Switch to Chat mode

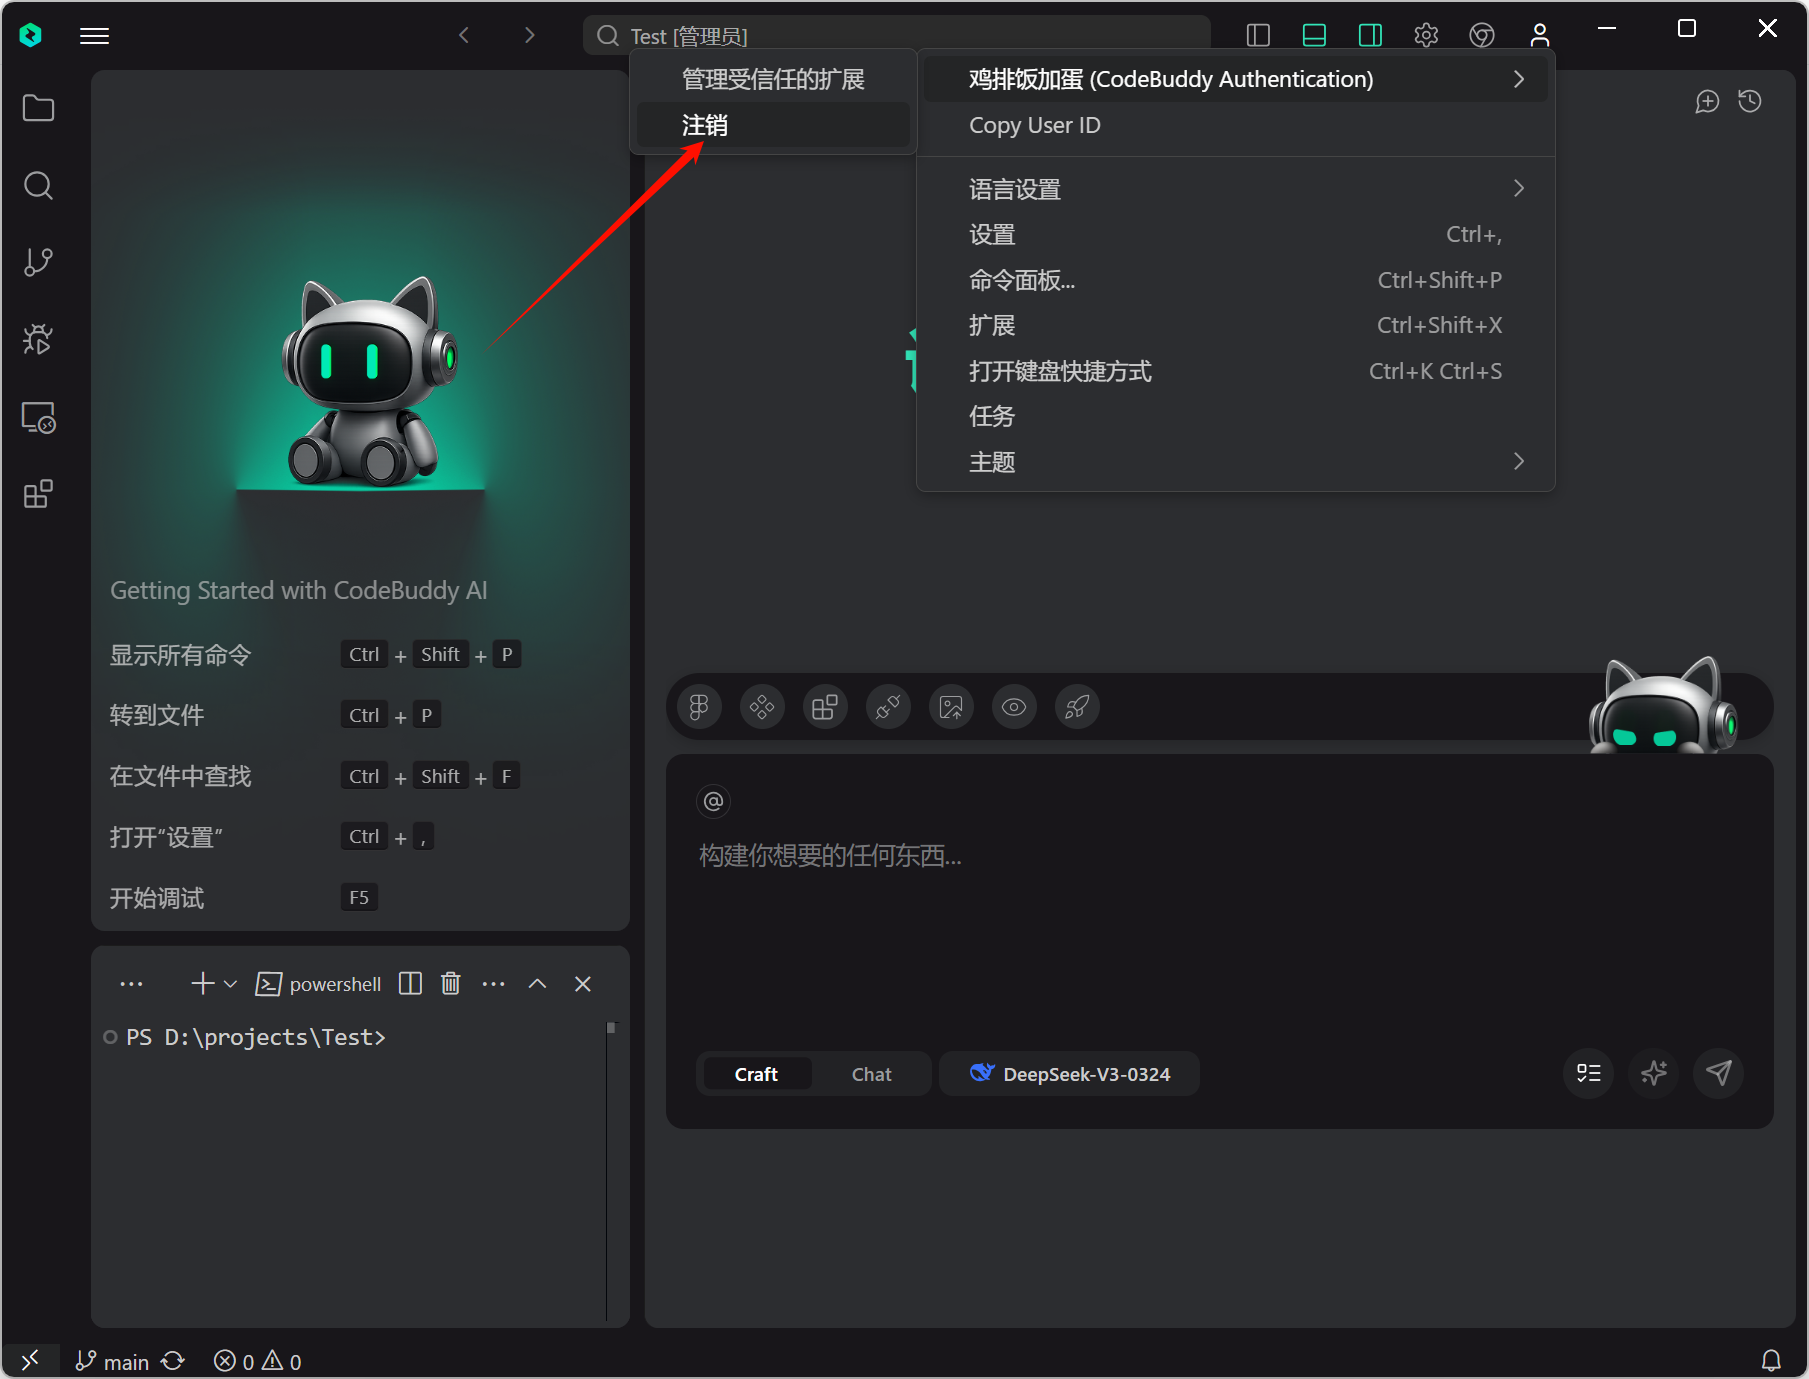click(x=871, y=1074)
